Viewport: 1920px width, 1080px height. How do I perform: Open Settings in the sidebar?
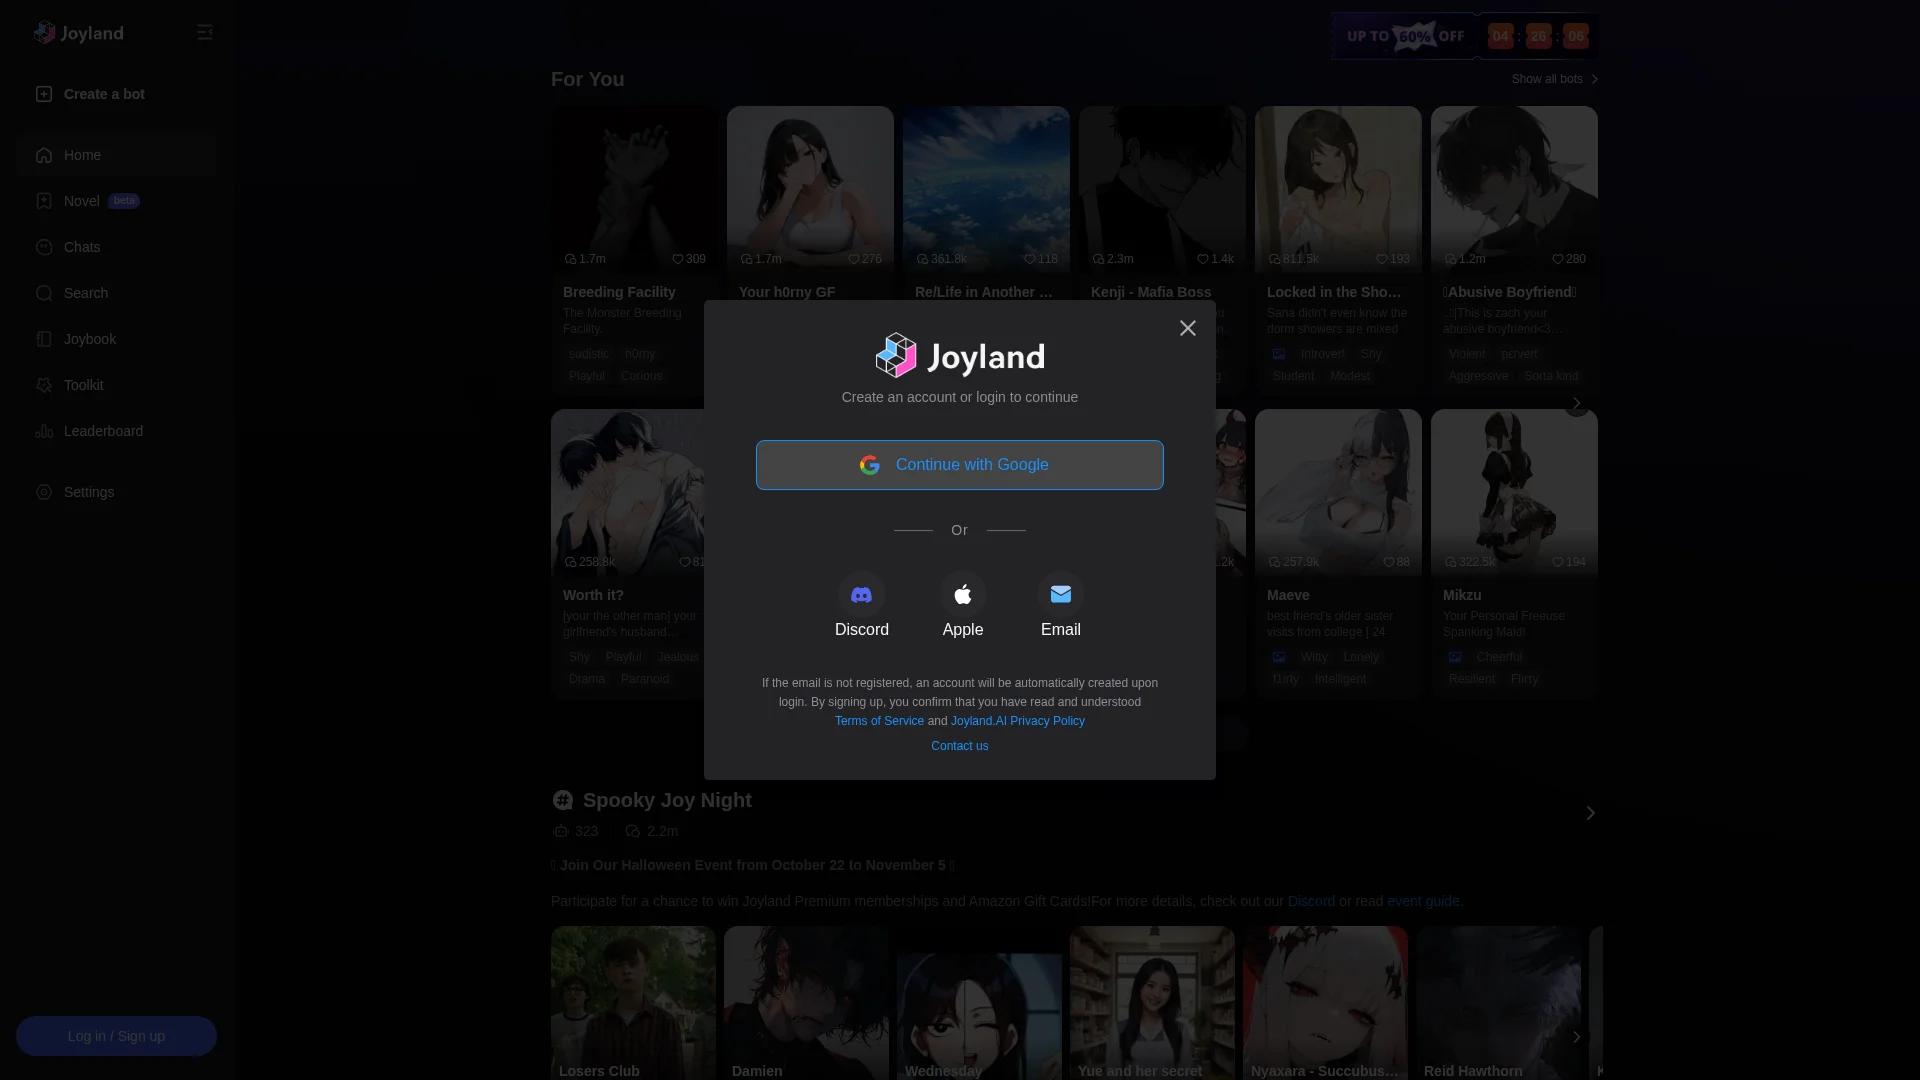tap(89, 492)
